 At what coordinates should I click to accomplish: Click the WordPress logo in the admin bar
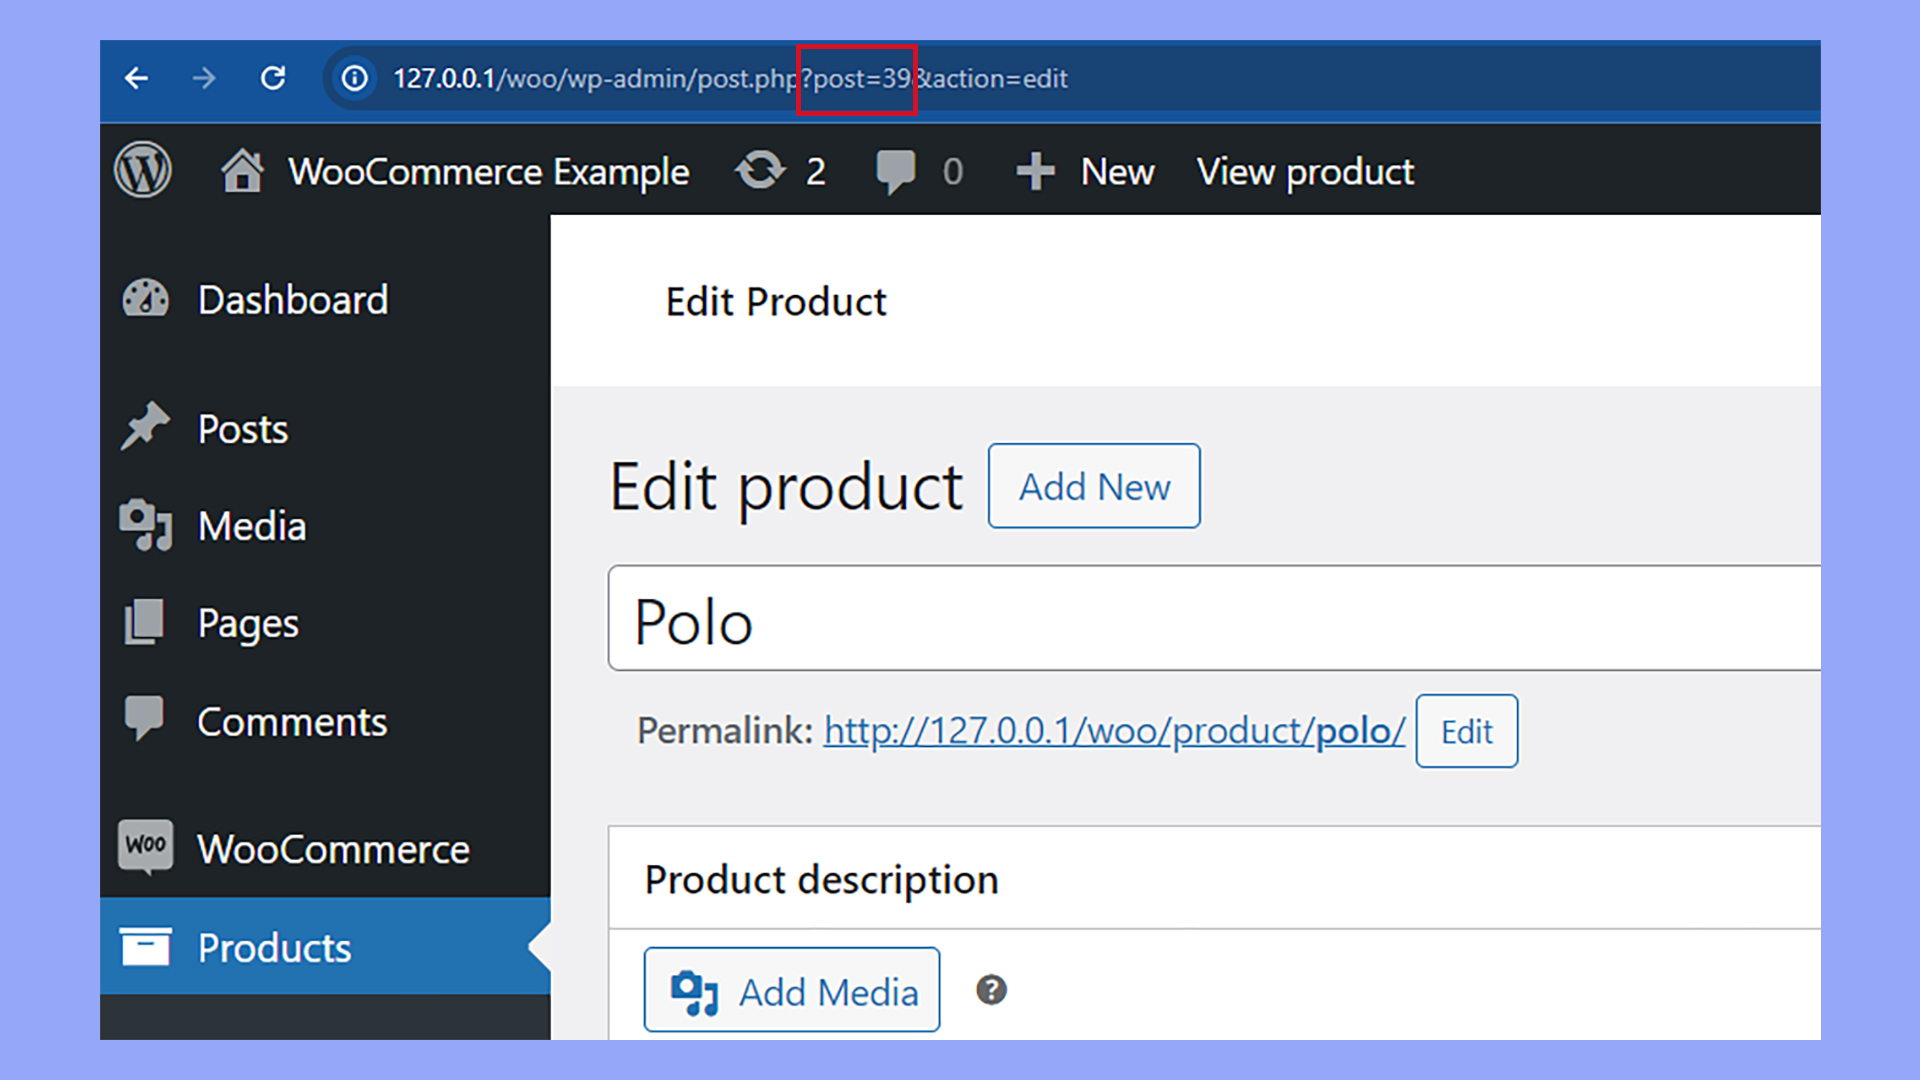pyautogui.click(x=143, y=170)
